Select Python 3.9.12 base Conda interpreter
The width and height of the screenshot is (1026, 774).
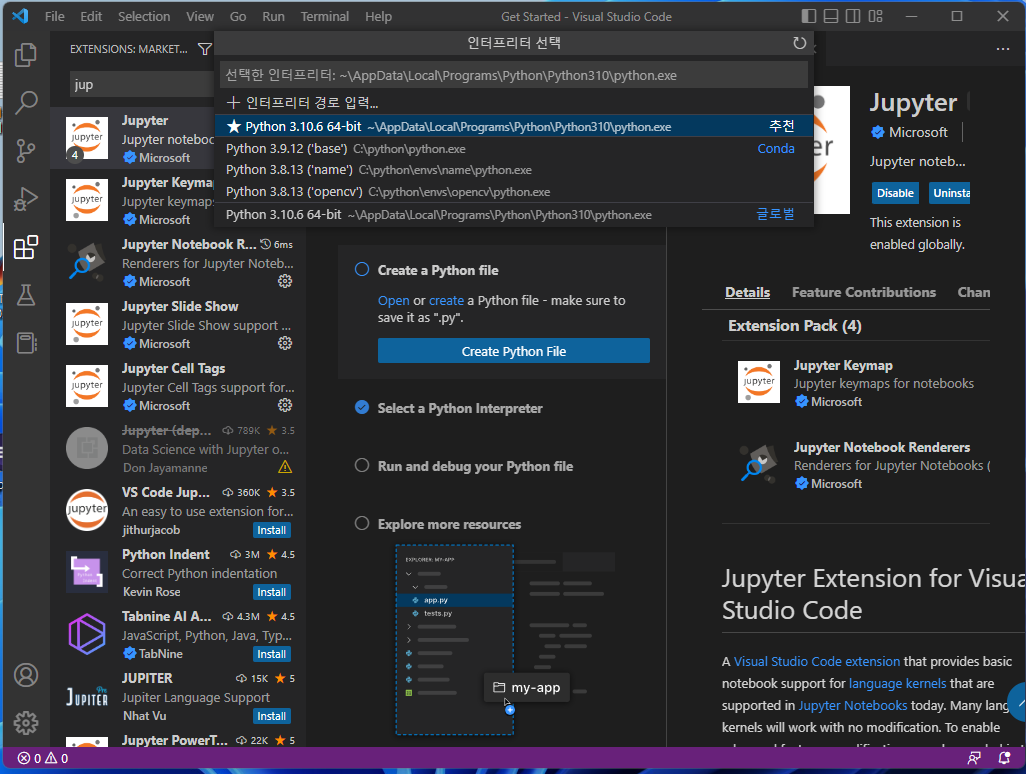click(x=514, y=149)
